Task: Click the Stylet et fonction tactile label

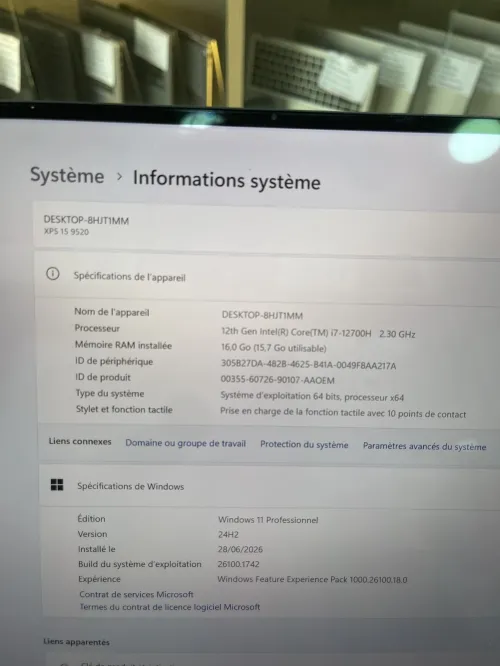Action: coord(124,409)
